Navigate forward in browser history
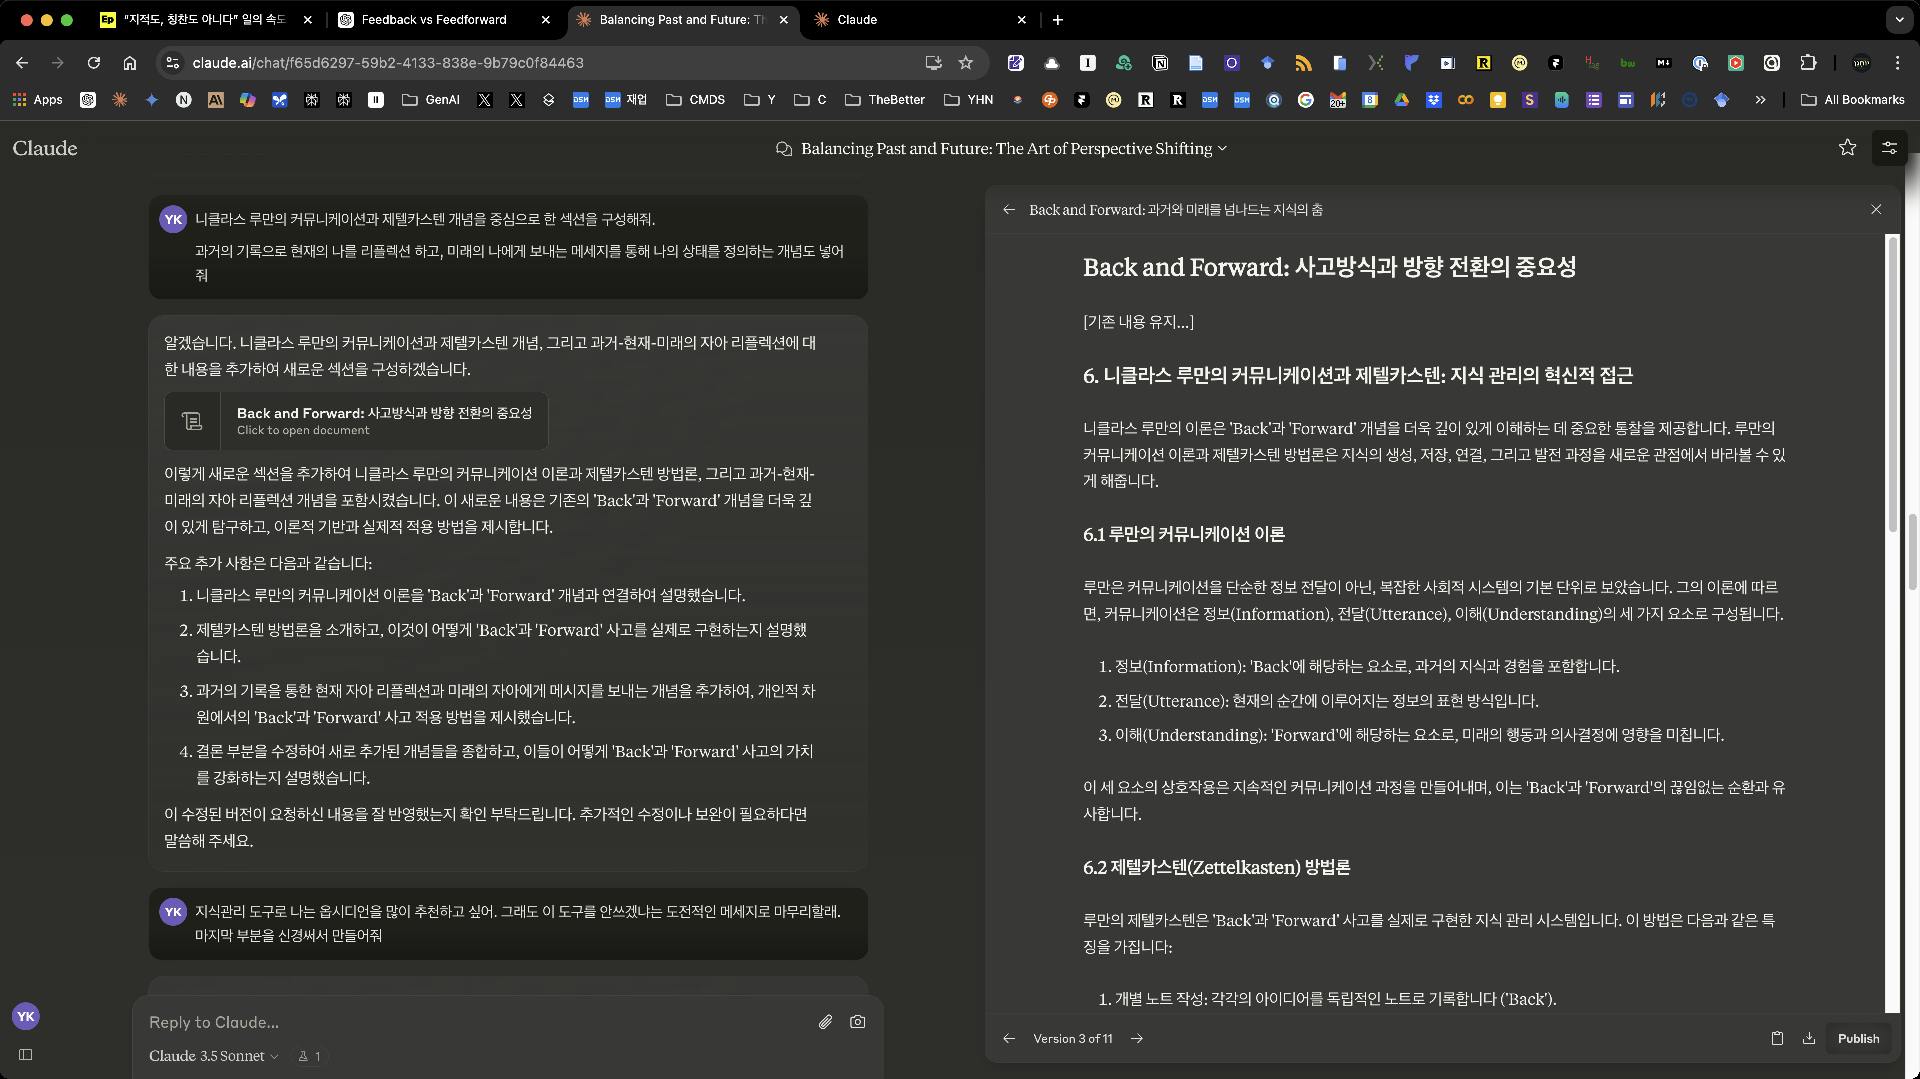Image resolution: width=1920 pixels, height=1079 pixels. pos(58,63)
